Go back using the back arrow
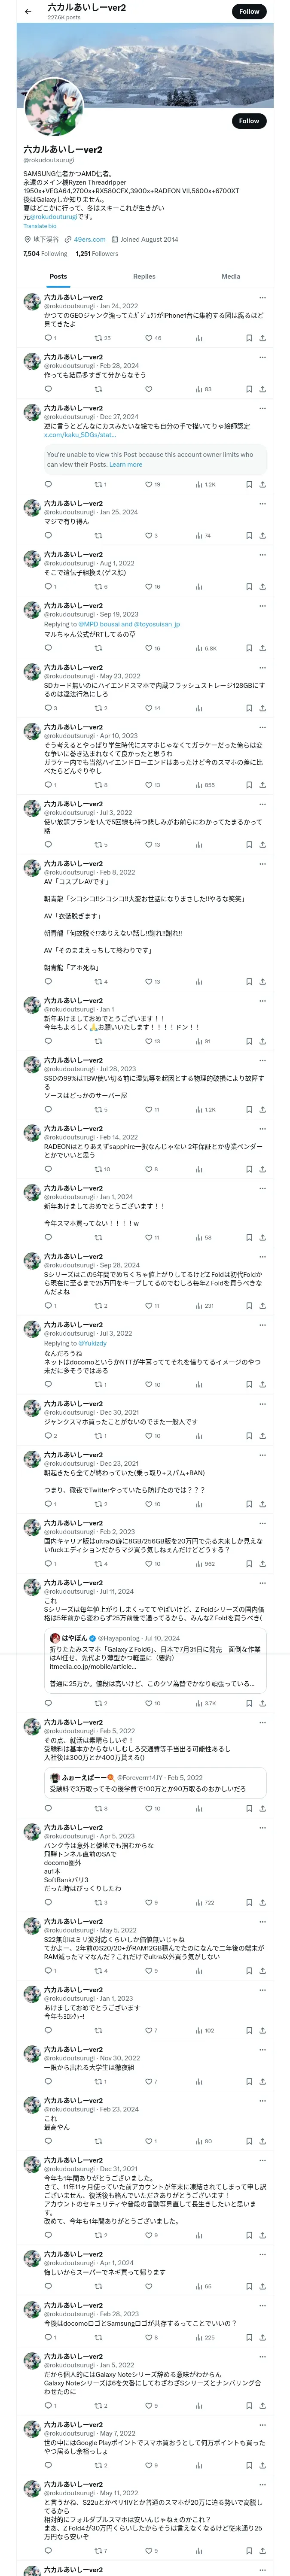290x2576 pixels. pyautogui.click(x=28, y=11)
